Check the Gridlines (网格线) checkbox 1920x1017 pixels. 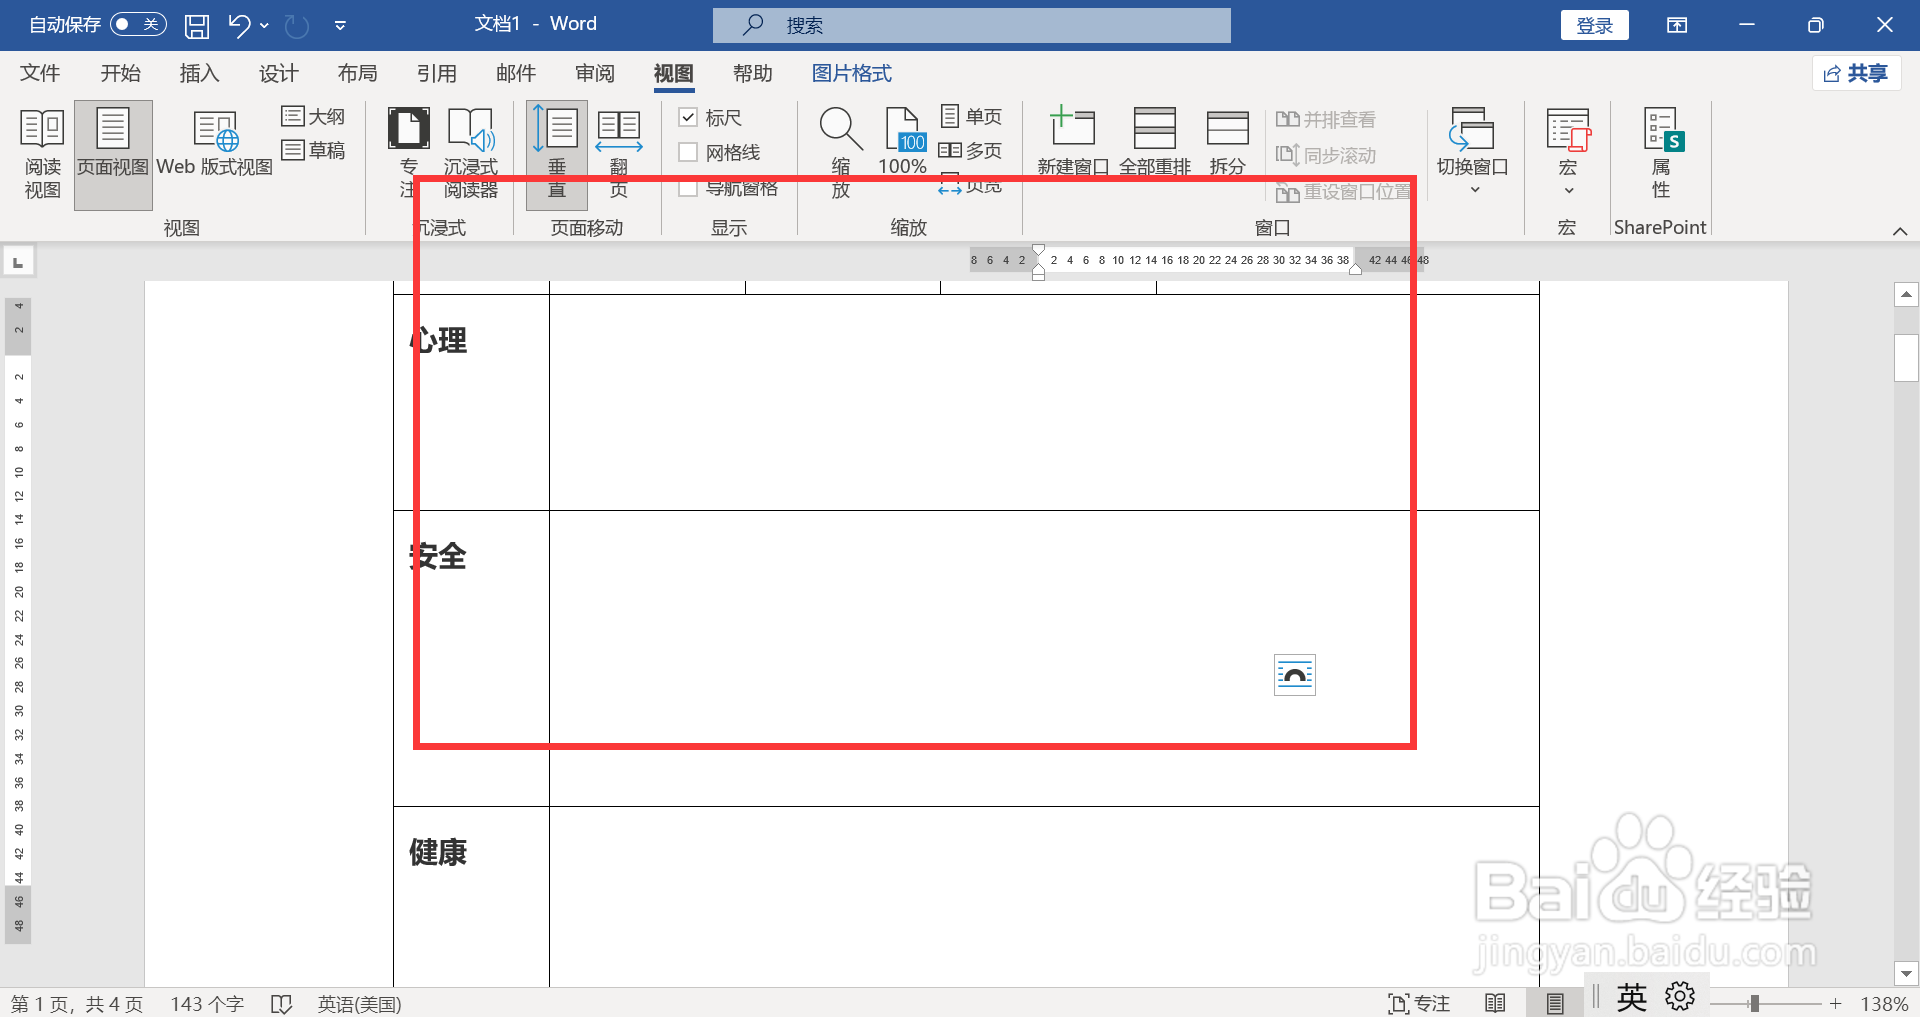point(688,152)
